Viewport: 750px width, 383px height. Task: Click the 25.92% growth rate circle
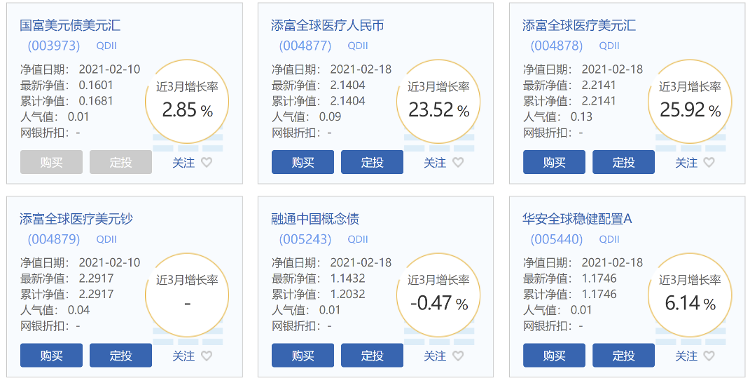click(690, 101)
